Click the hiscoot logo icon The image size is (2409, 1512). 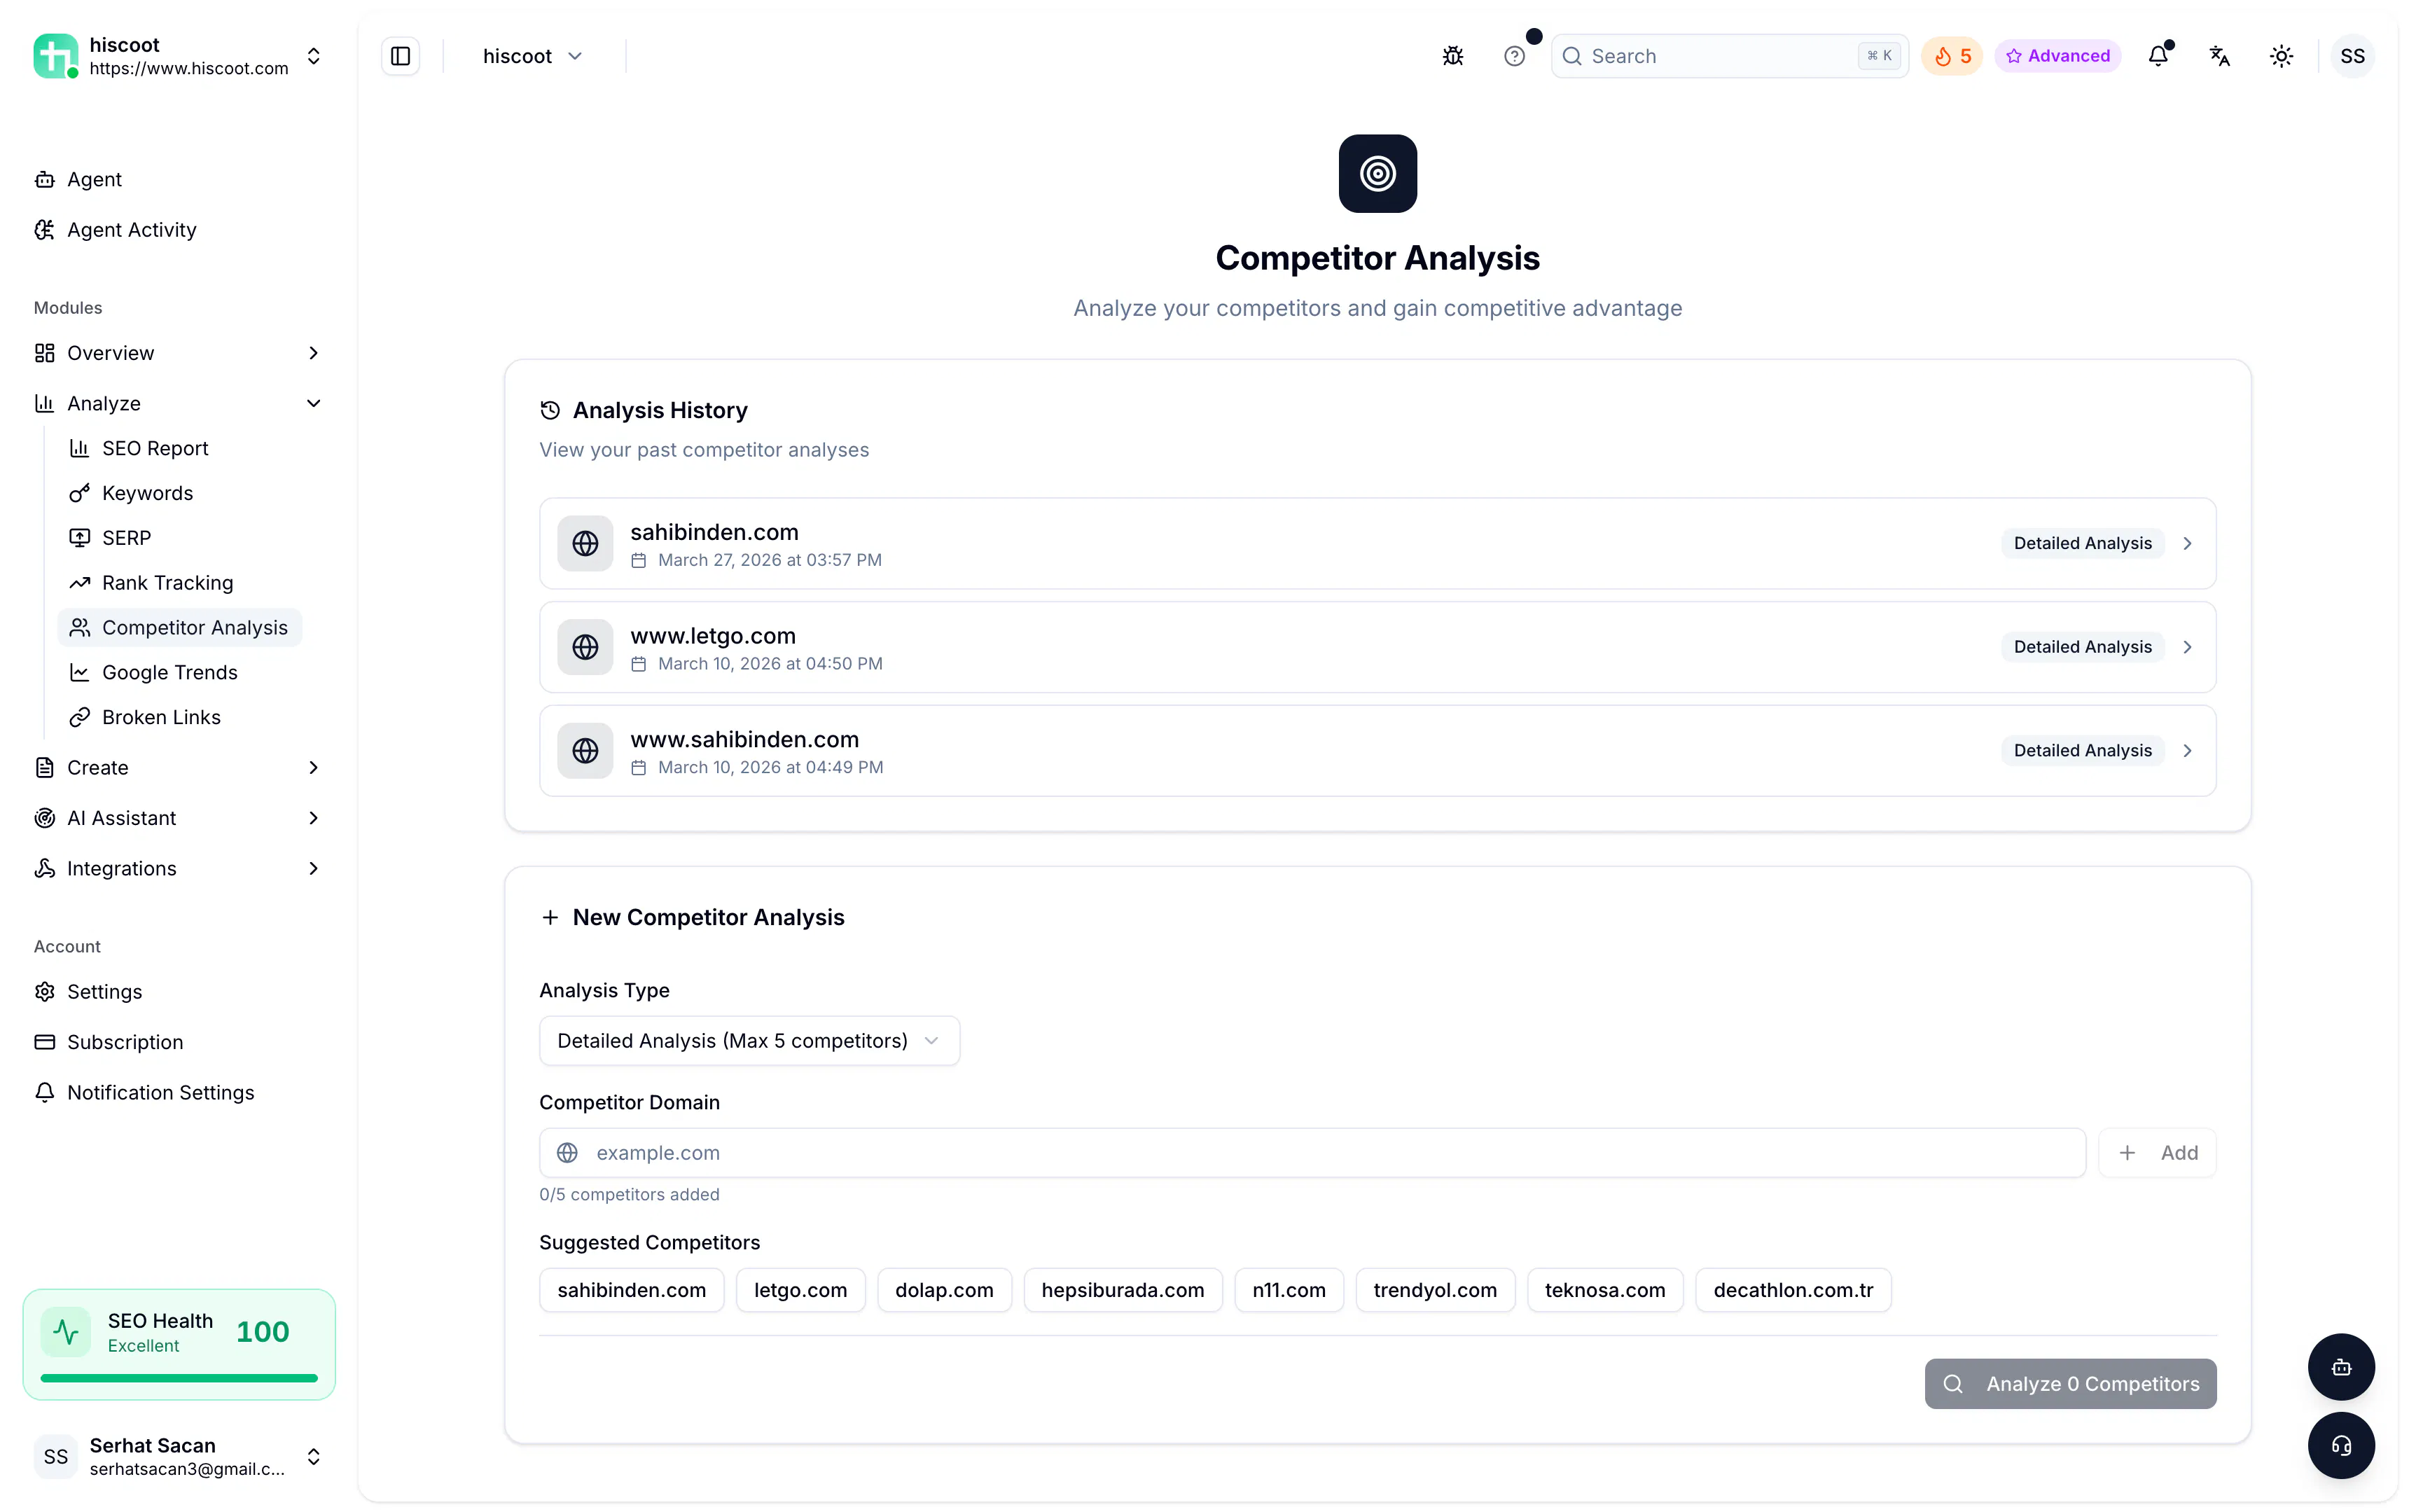(55, 55)
